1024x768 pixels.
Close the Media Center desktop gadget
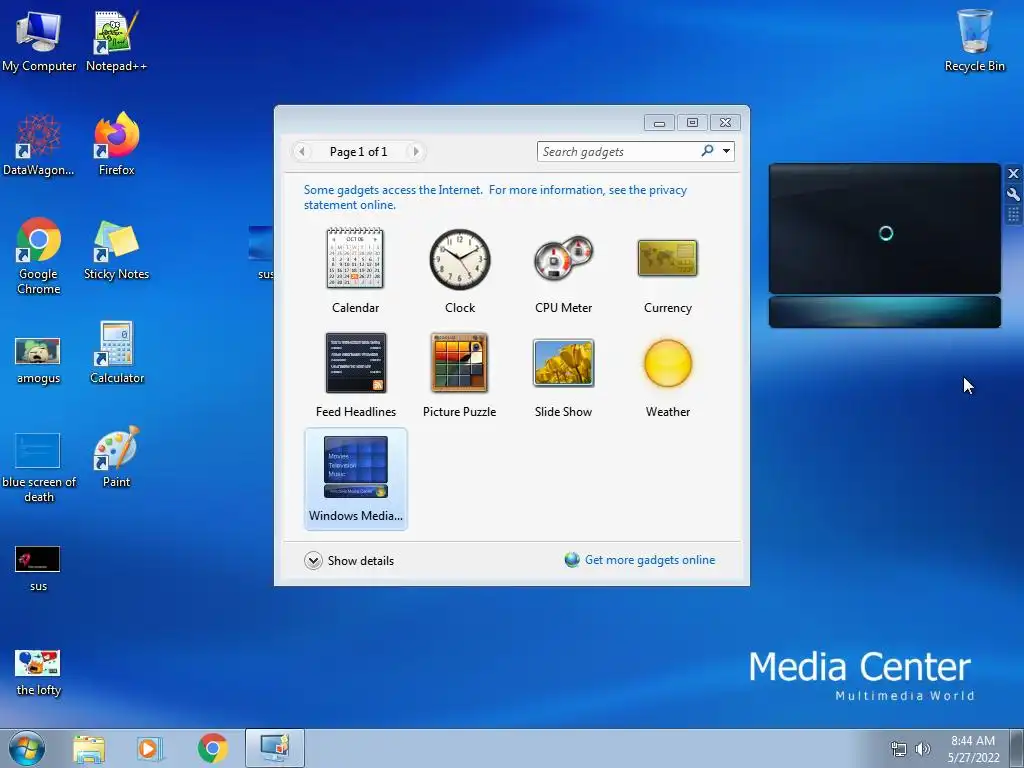pyautogui.click(x=1013, y=174)
